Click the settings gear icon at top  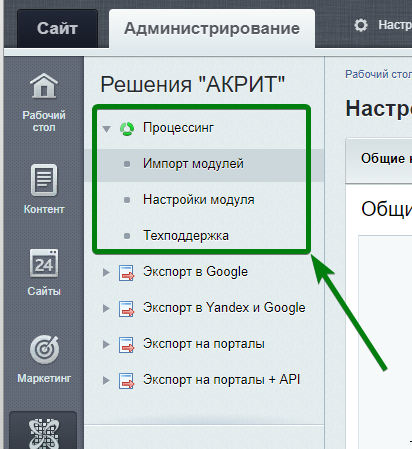[361, 25]
